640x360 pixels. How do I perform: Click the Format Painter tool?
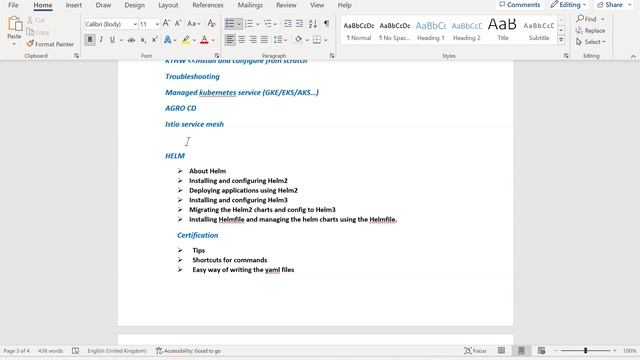tap(50, 44)
